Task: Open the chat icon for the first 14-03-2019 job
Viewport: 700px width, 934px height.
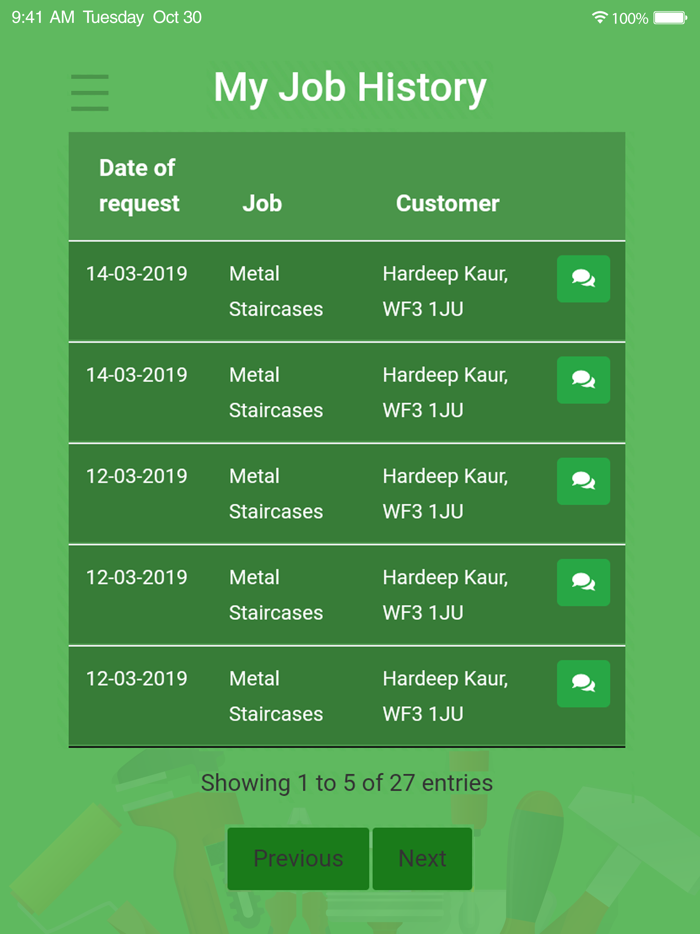Action: [583, 279]
